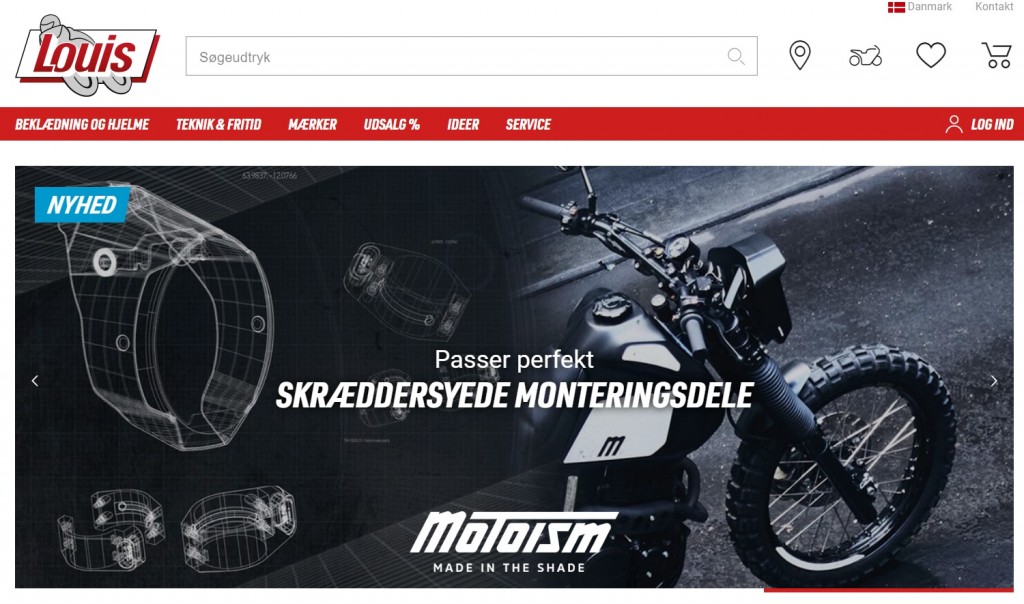
Task: Open the Mærker menu
Action: coord(312,124)
